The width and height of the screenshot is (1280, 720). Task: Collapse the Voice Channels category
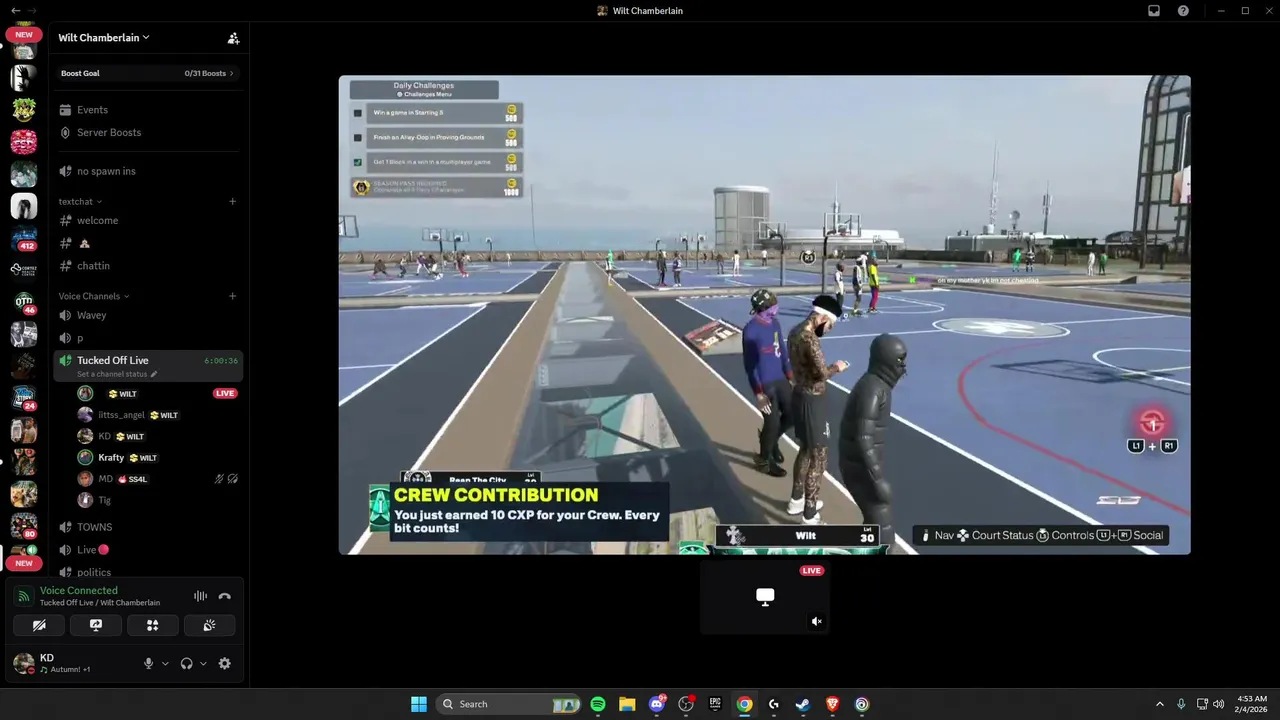[94, 296]
